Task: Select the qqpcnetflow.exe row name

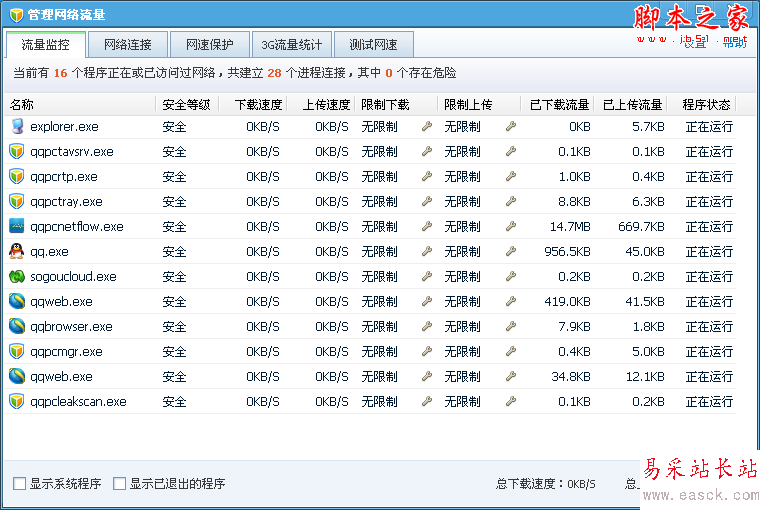Action: (x=77, y=226)
